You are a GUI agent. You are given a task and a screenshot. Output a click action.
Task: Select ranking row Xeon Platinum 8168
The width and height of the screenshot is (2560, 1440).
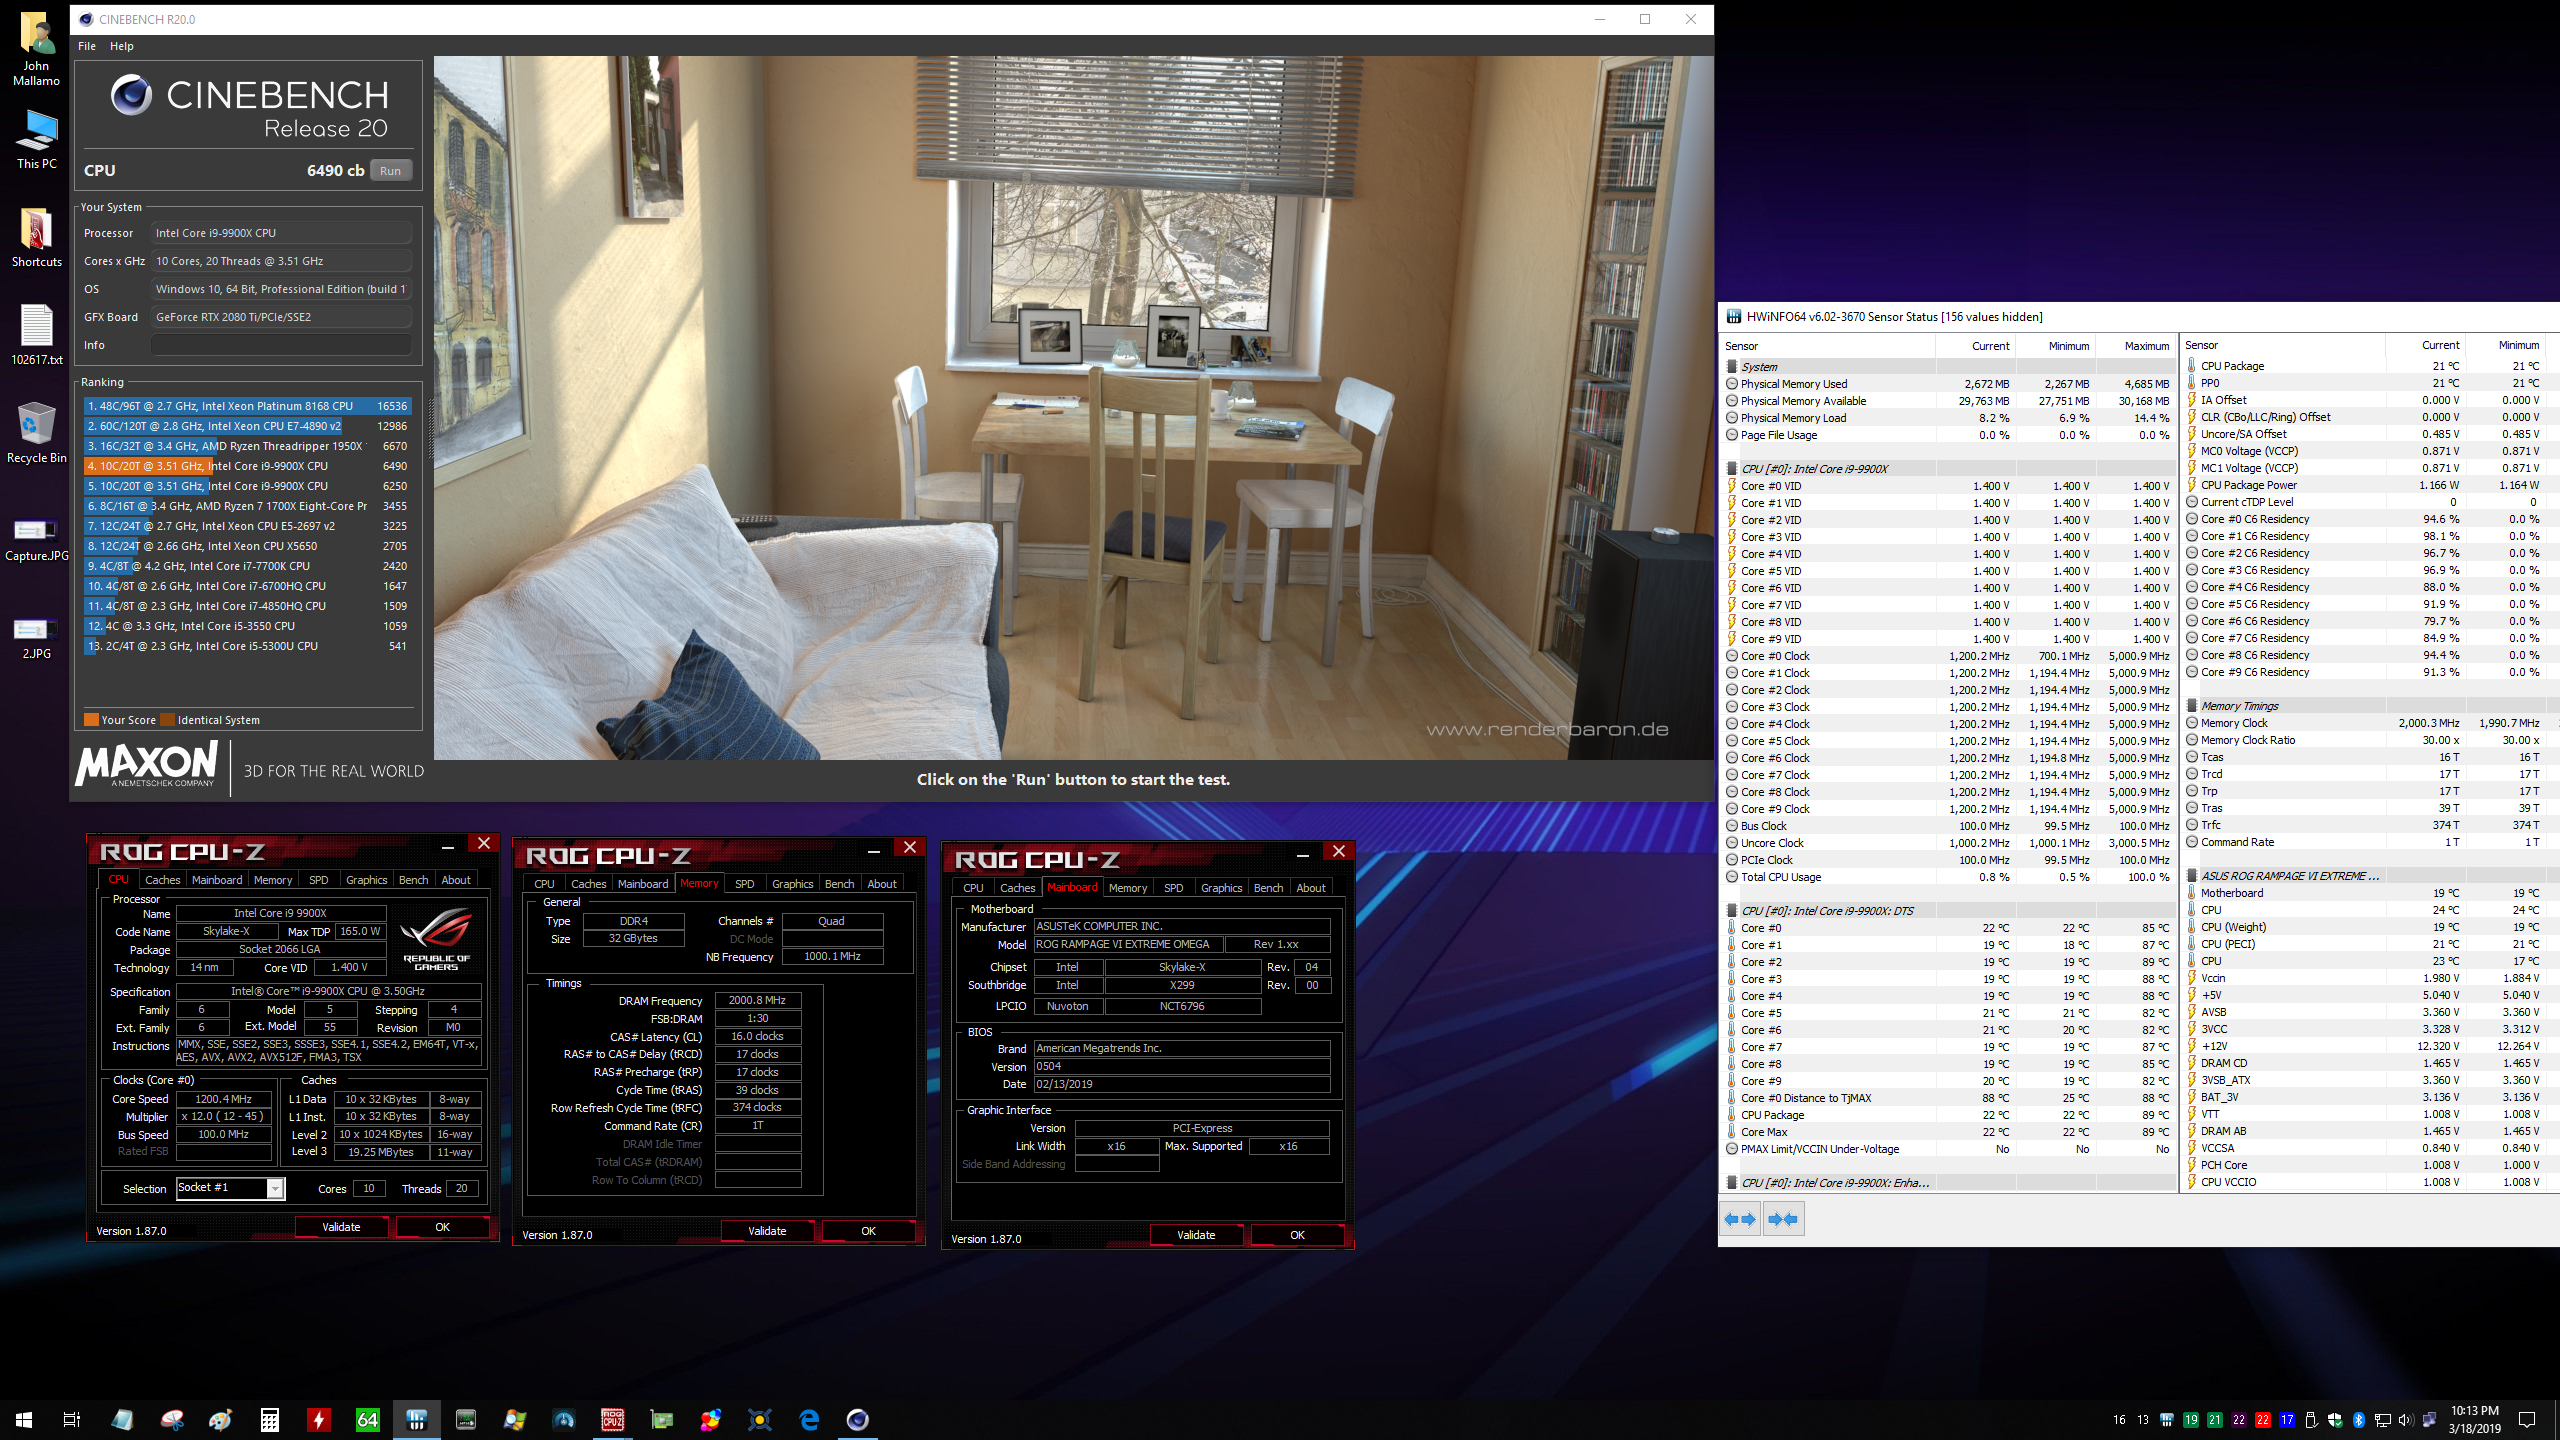(x=247, y=406)
